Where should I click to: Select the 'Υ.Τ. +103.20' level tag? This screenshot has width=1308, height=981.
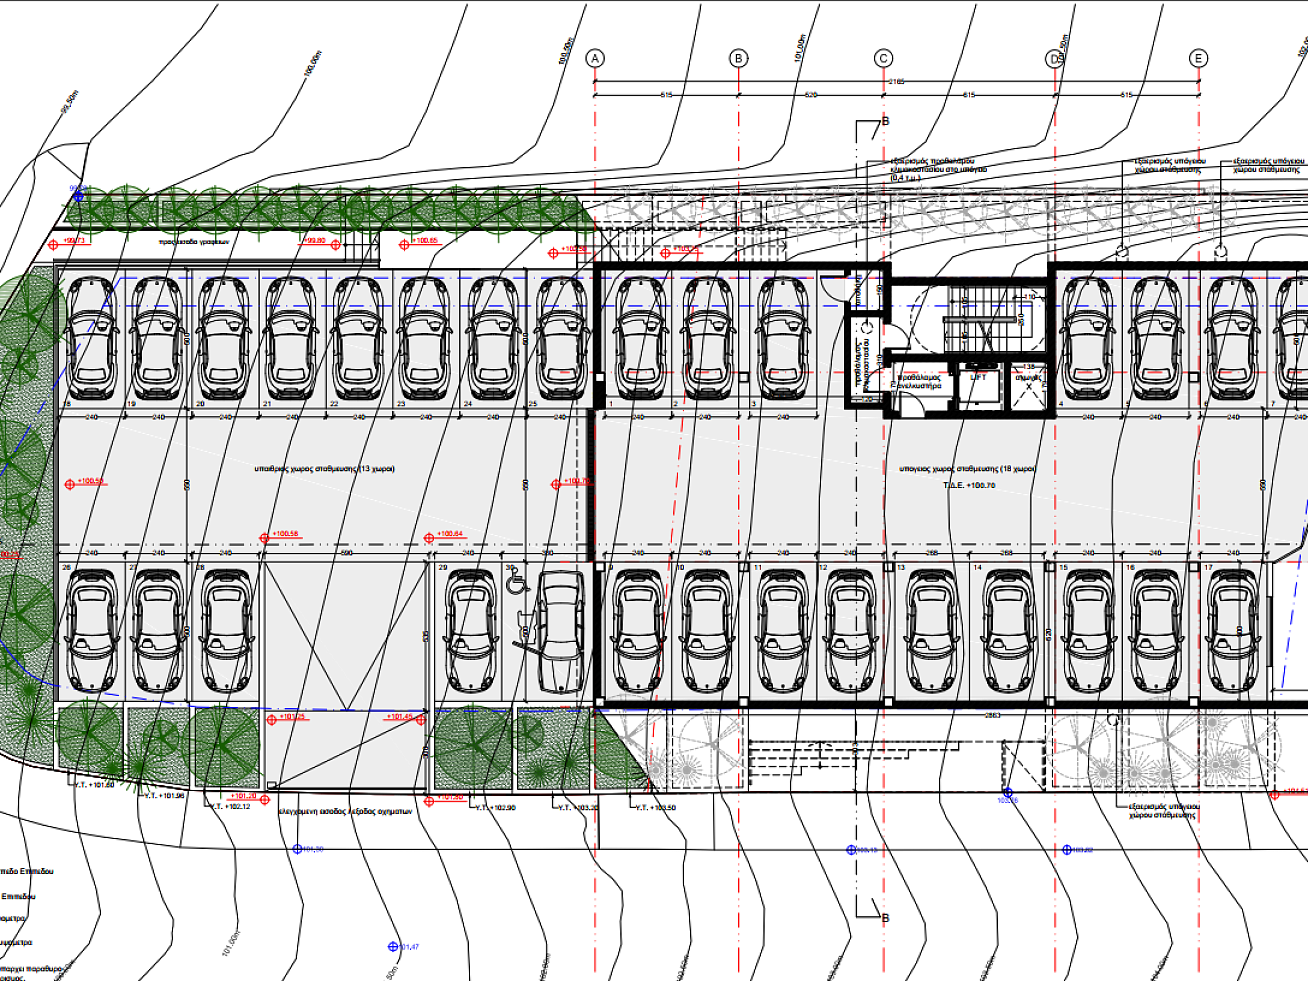578,808
